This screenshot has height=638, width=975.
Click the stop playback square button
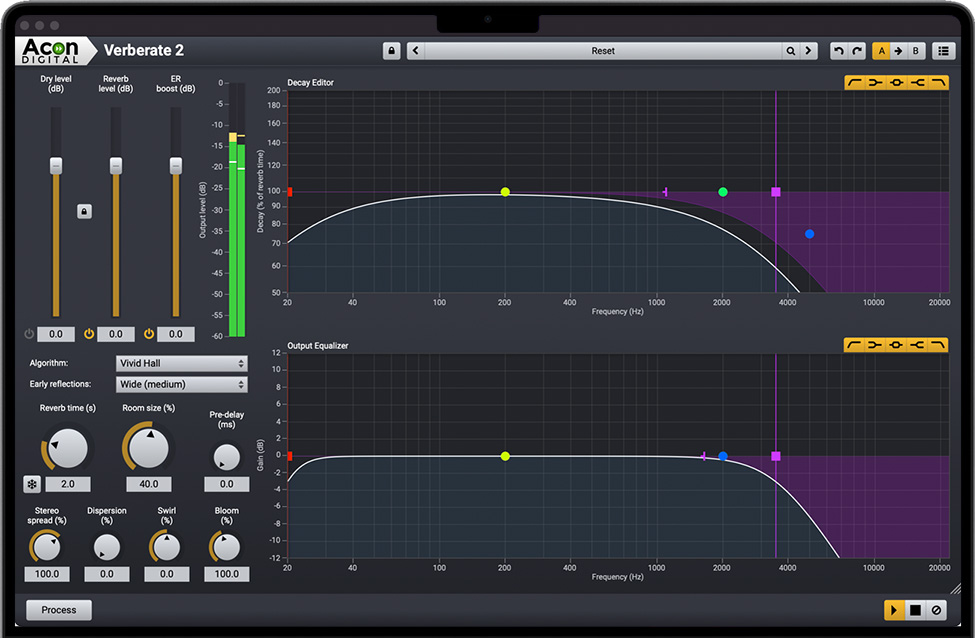915,610
